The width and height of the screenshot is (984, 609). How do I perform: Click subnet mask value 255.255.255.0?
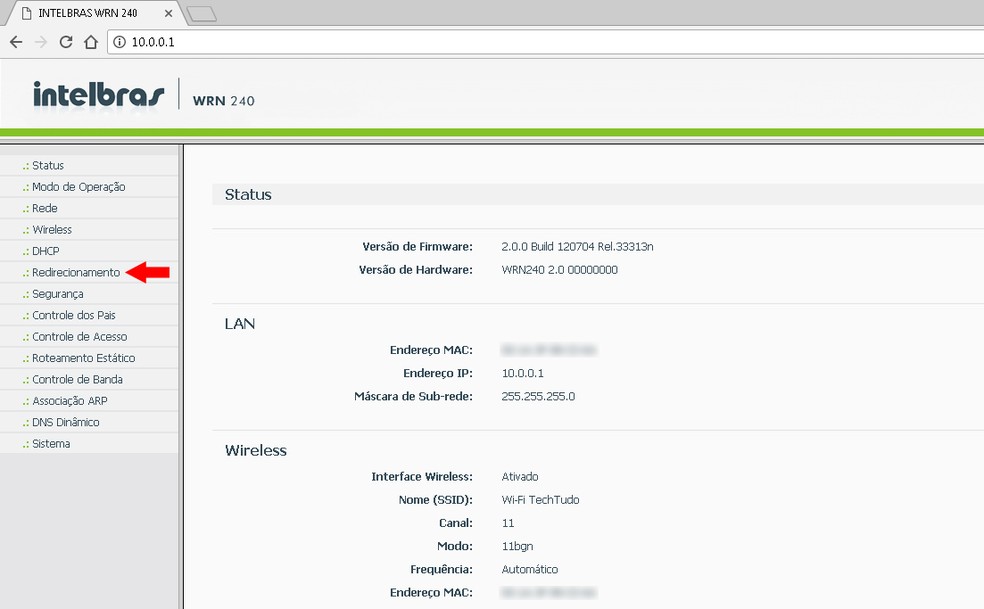click(538, 396)
